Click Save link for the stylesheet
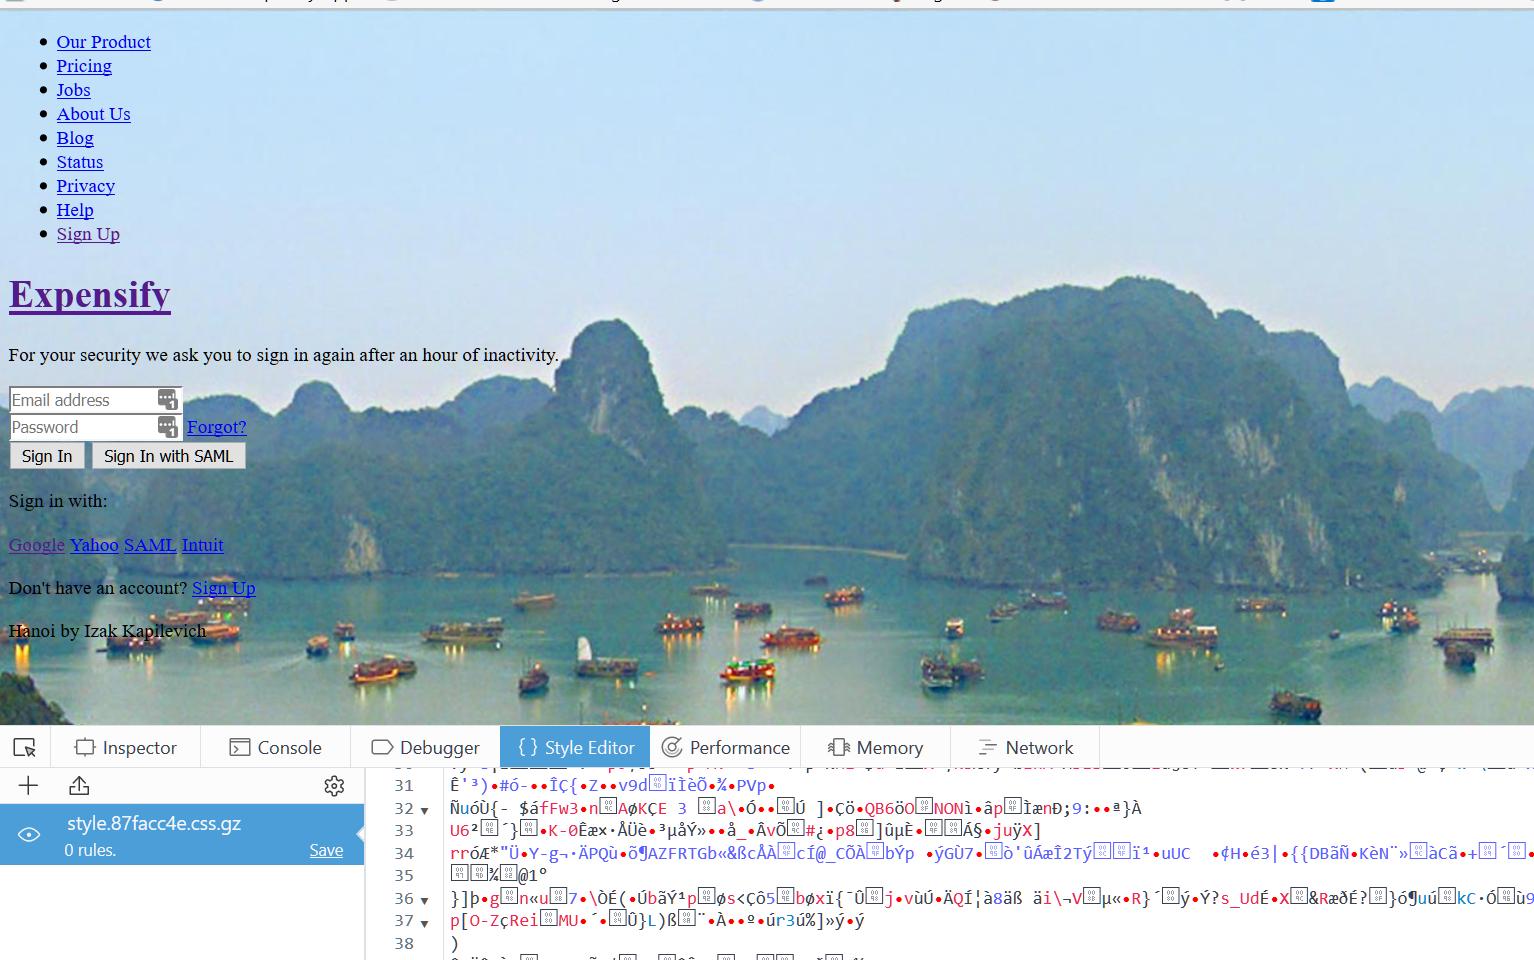1534x960 pixels. tap(326, 850)
